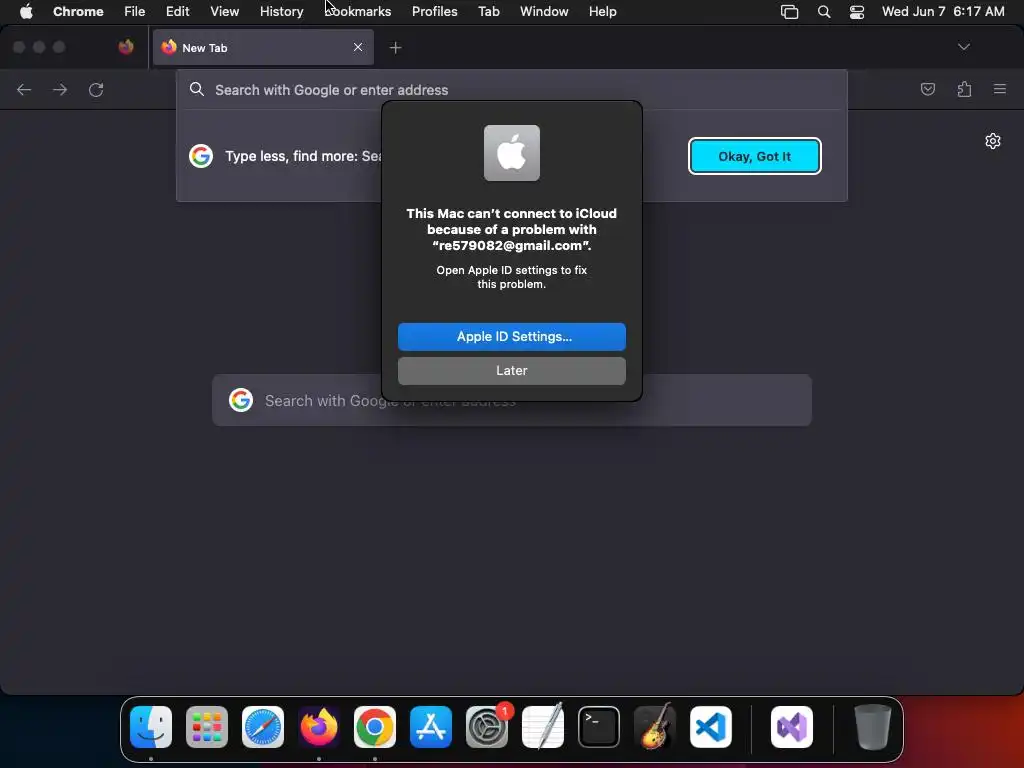Open the extensions puzzle icon
1024x768 pixels.
[964, 89]
